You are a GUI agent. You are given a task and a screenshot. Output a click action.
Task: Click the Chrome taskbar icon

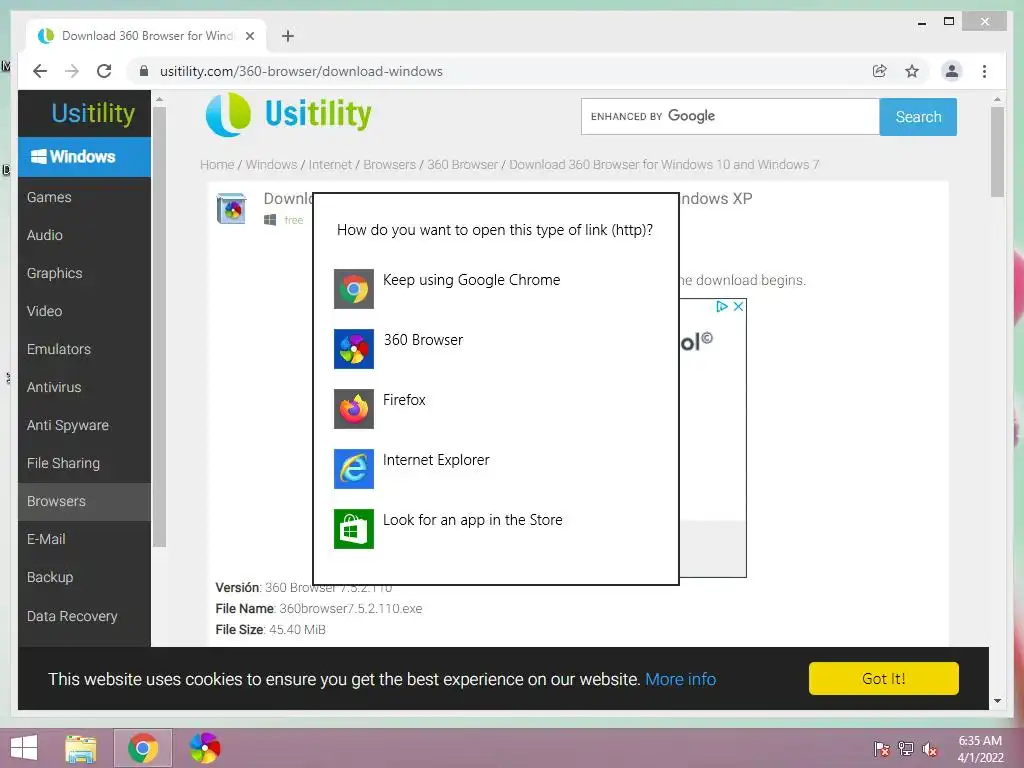(143, 748)
